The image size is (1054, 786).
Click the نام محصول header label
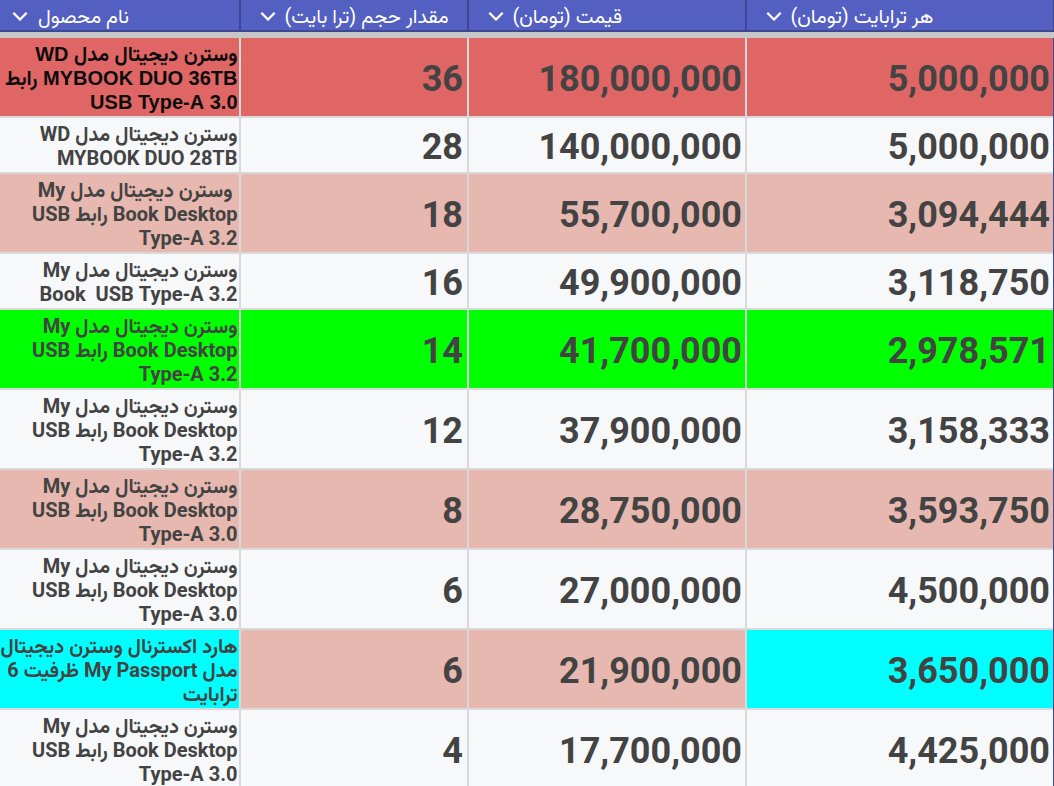(x=83, y=17)
